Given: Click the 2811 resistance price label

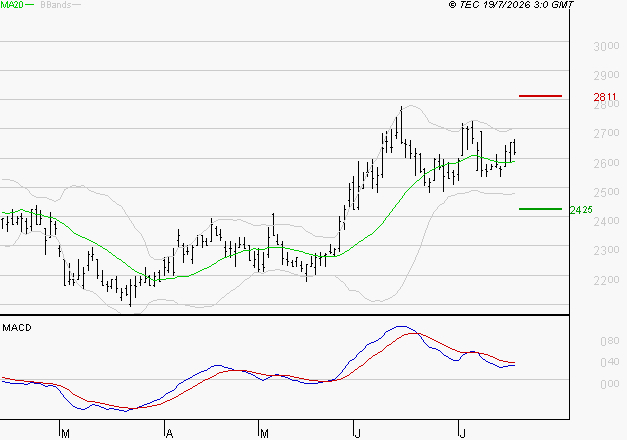Looking at the screenshot, I should (605, 97).
